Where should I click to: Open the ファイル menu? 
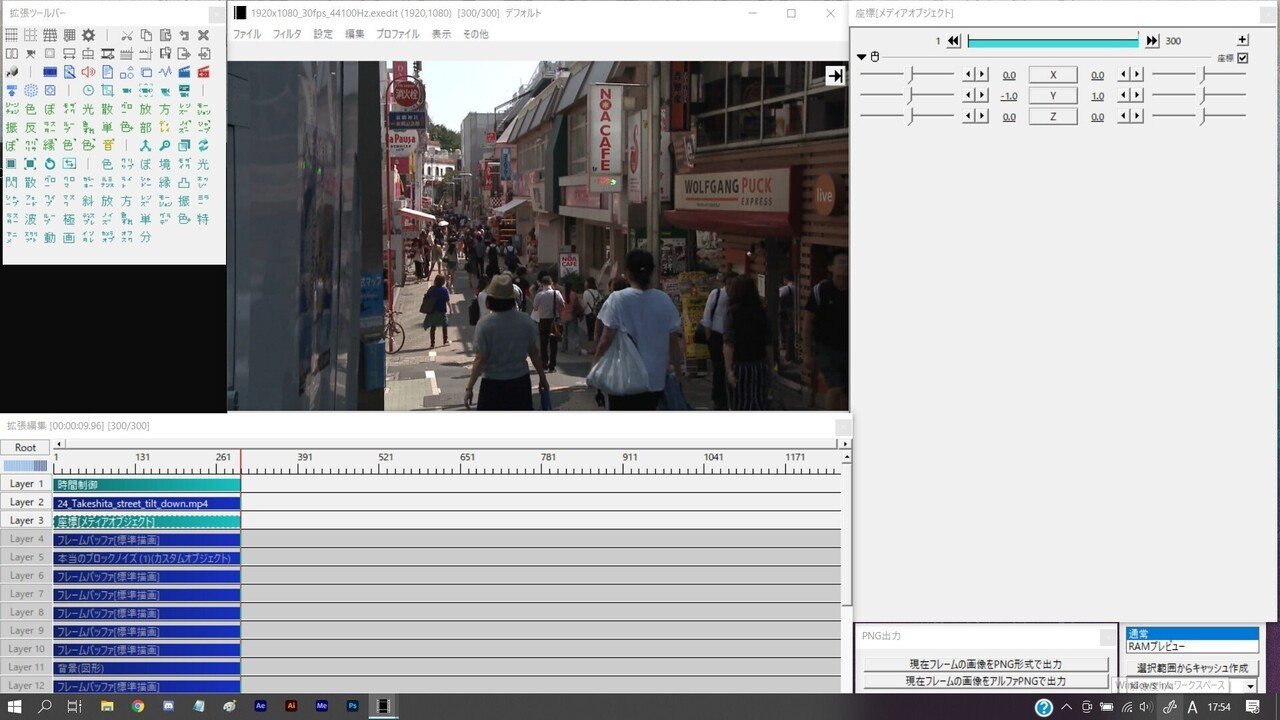pyautogui.click(x=247, y=34)
